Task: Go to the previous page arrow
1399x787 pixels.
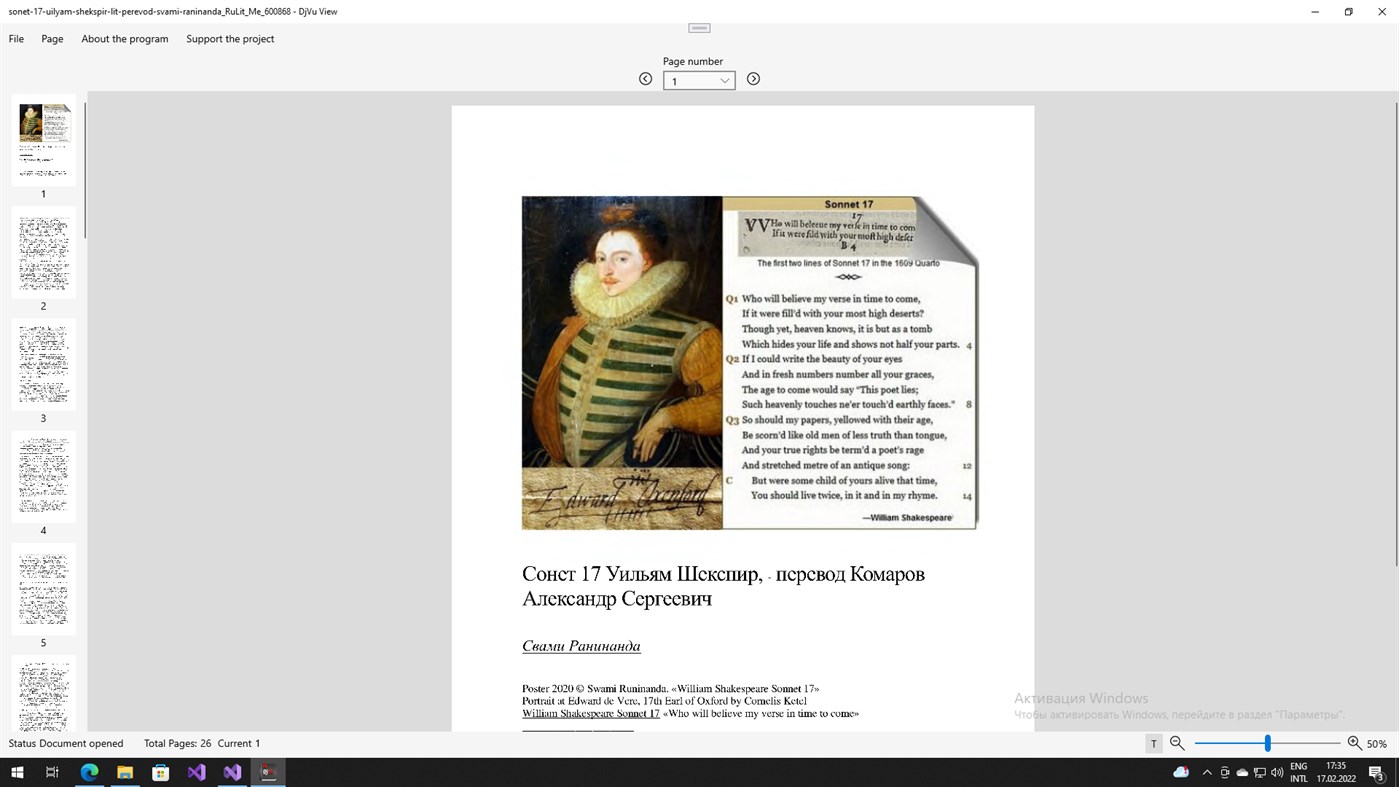Action: pos(645,79)
